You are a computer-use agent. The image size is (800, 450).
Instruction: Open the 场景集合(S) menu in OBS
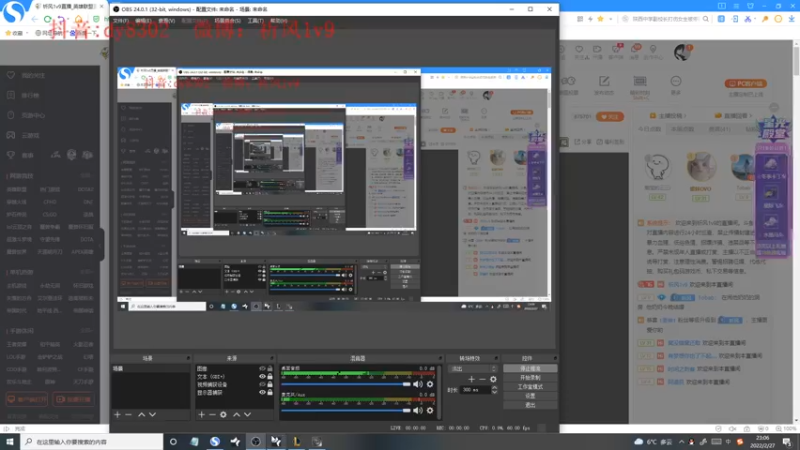(x=228, y=21)
